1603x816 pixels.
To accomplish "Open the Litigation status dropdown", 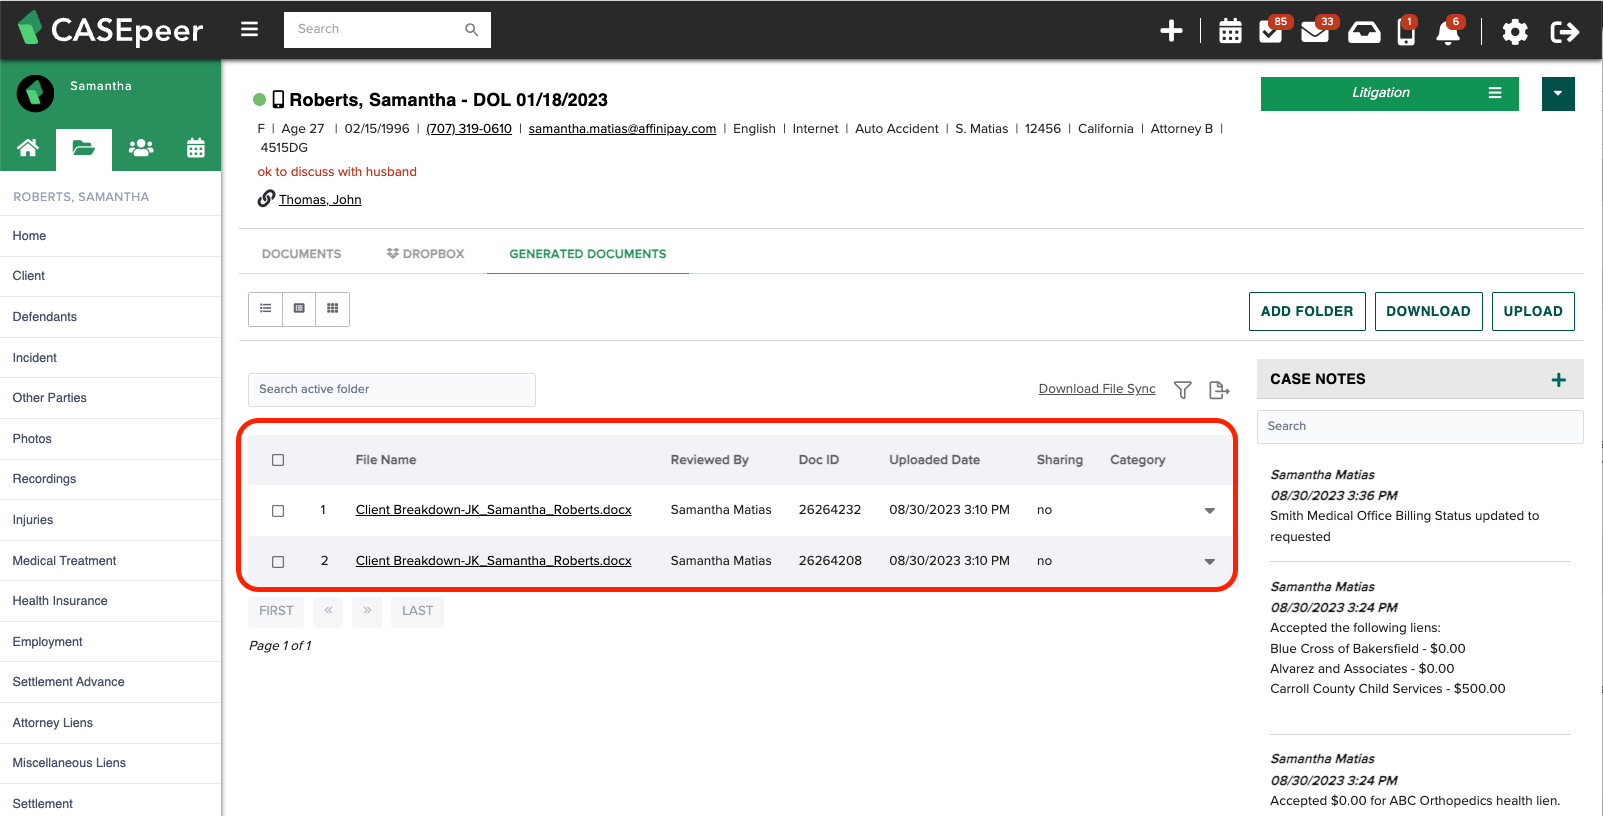I will coord(1389,93).
